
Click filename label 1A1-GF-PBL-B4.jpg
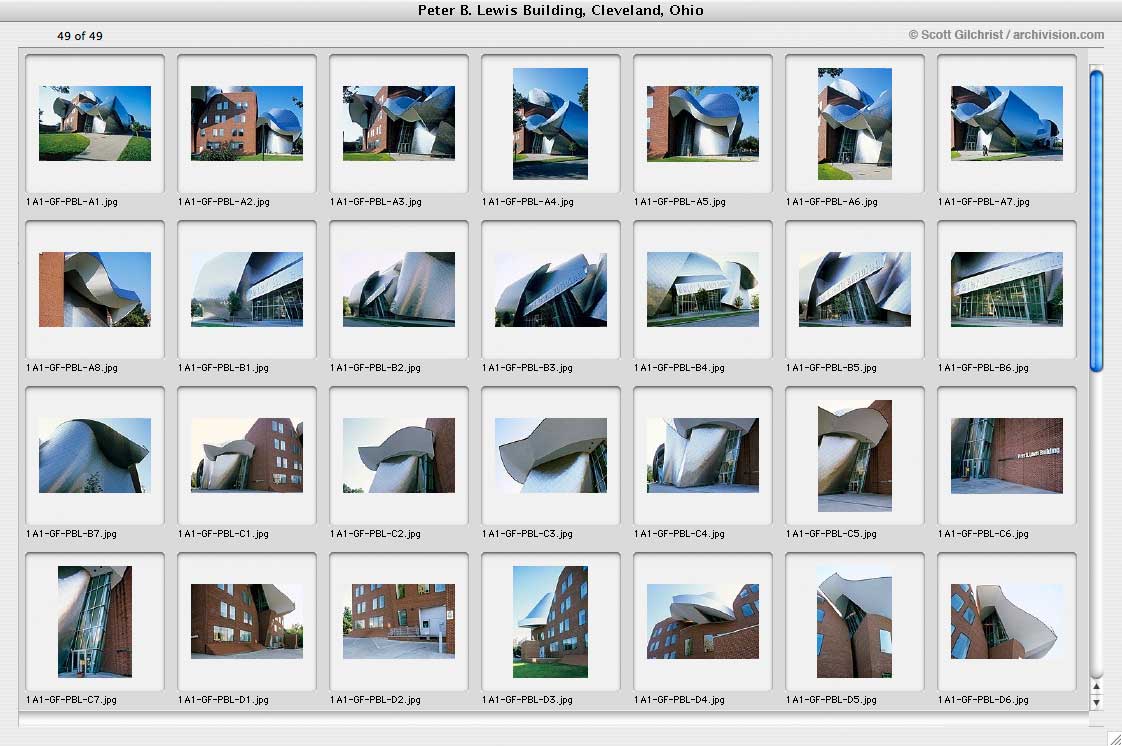tap(679, 368)
